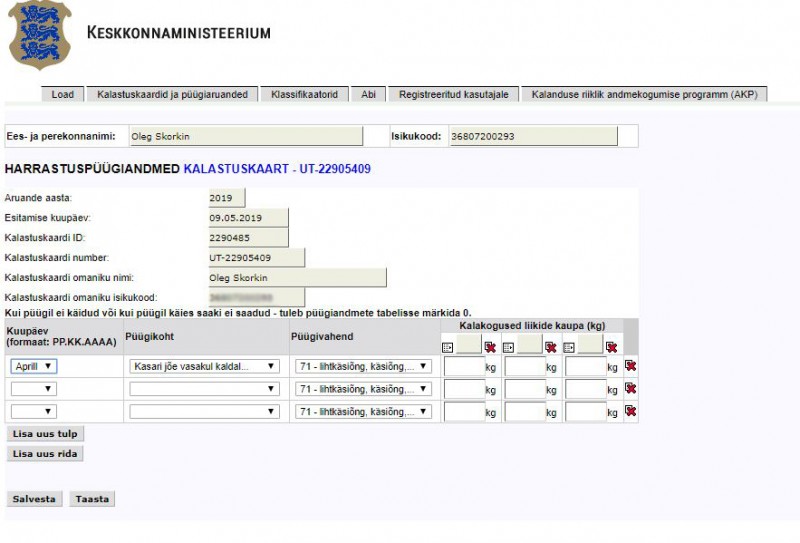Click second kg input in the Aprill row

click(x=525, y=366)
